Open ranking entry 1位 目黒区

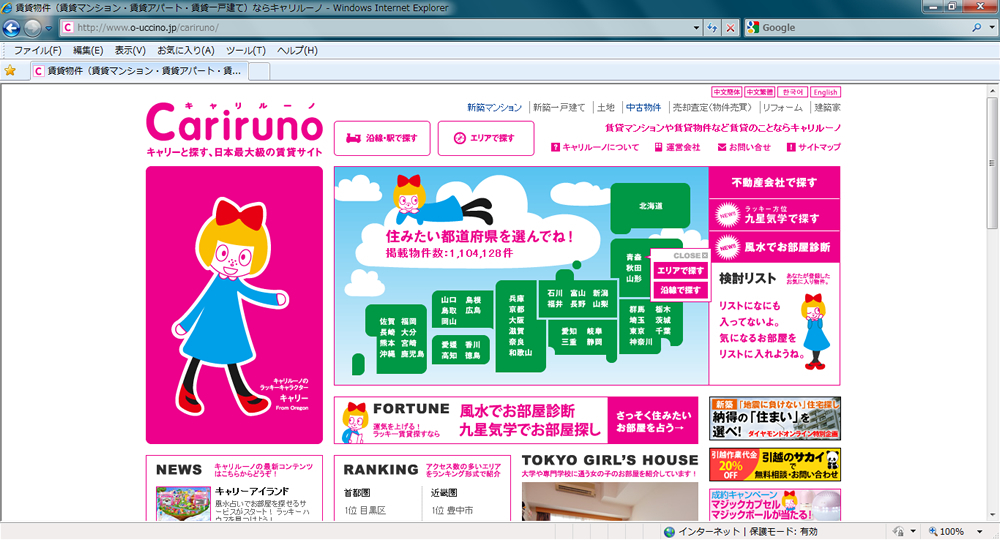coord(365,511)
